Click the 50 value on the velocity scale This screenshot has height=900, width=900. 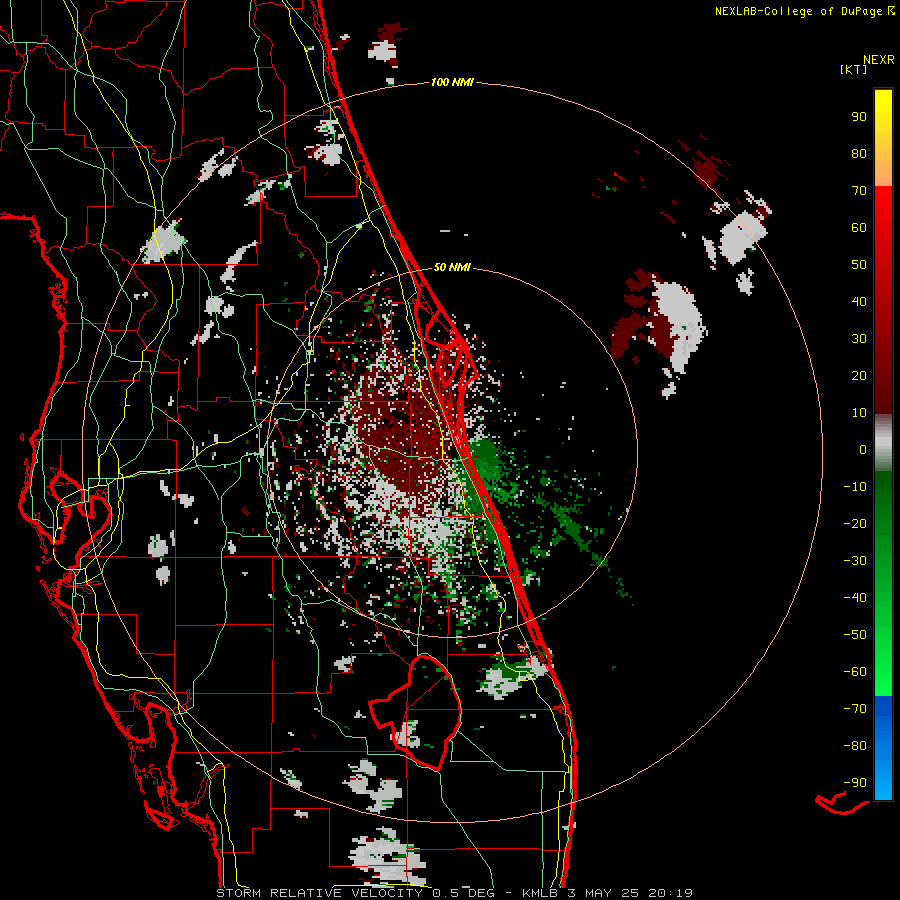coord(859,265)
